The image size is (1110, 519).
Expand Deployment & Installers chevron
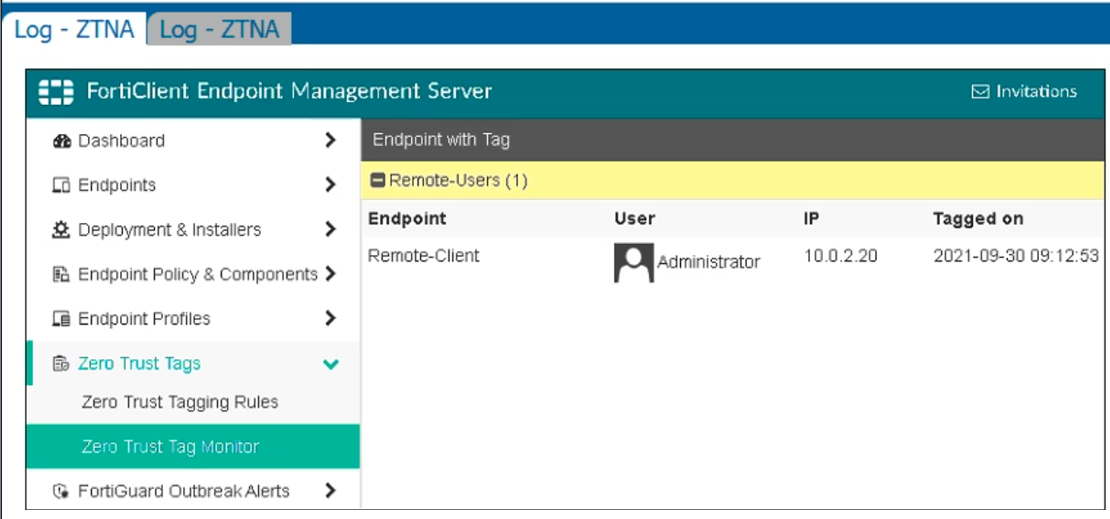pyautogui.click(x=331, y=229)
